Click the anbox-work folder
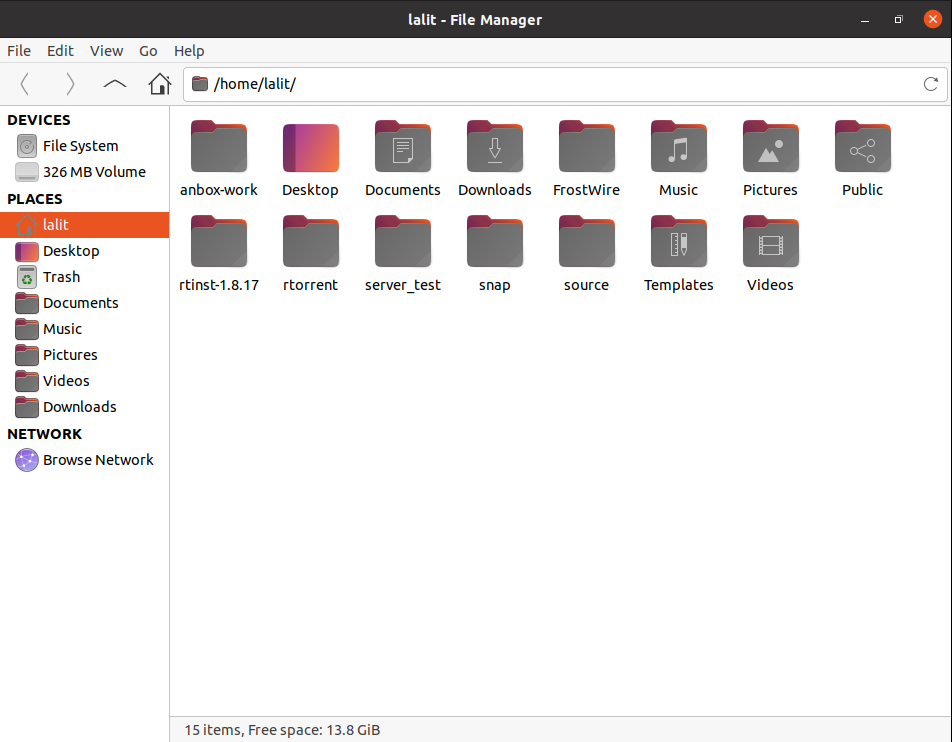Viewport: 952px width, 742px height. (218, 148)
